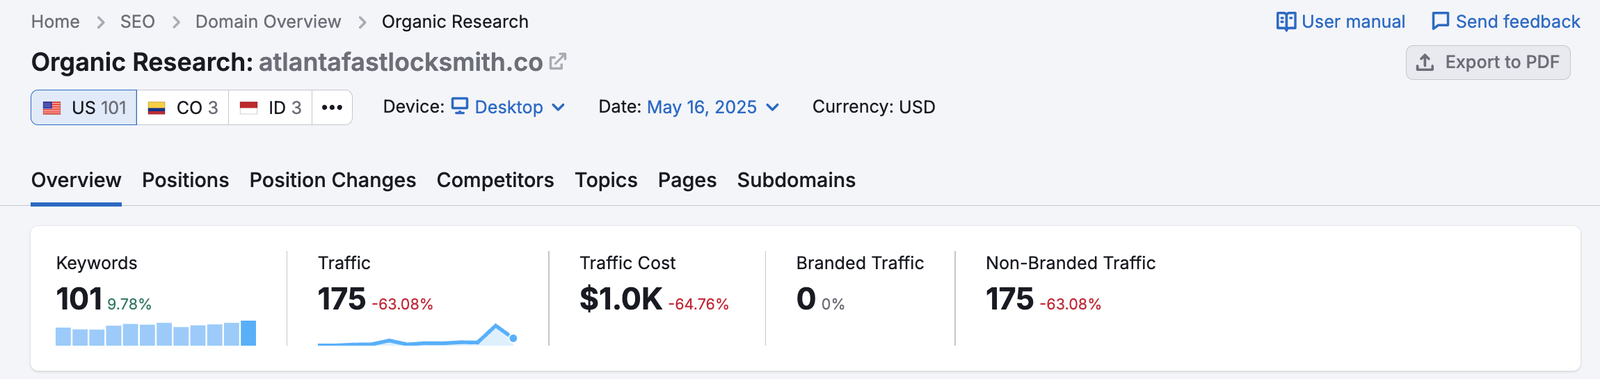This screenshot has height=379, width=1600.
Task: Click the User manual book icon
Action: [1286, 22]
